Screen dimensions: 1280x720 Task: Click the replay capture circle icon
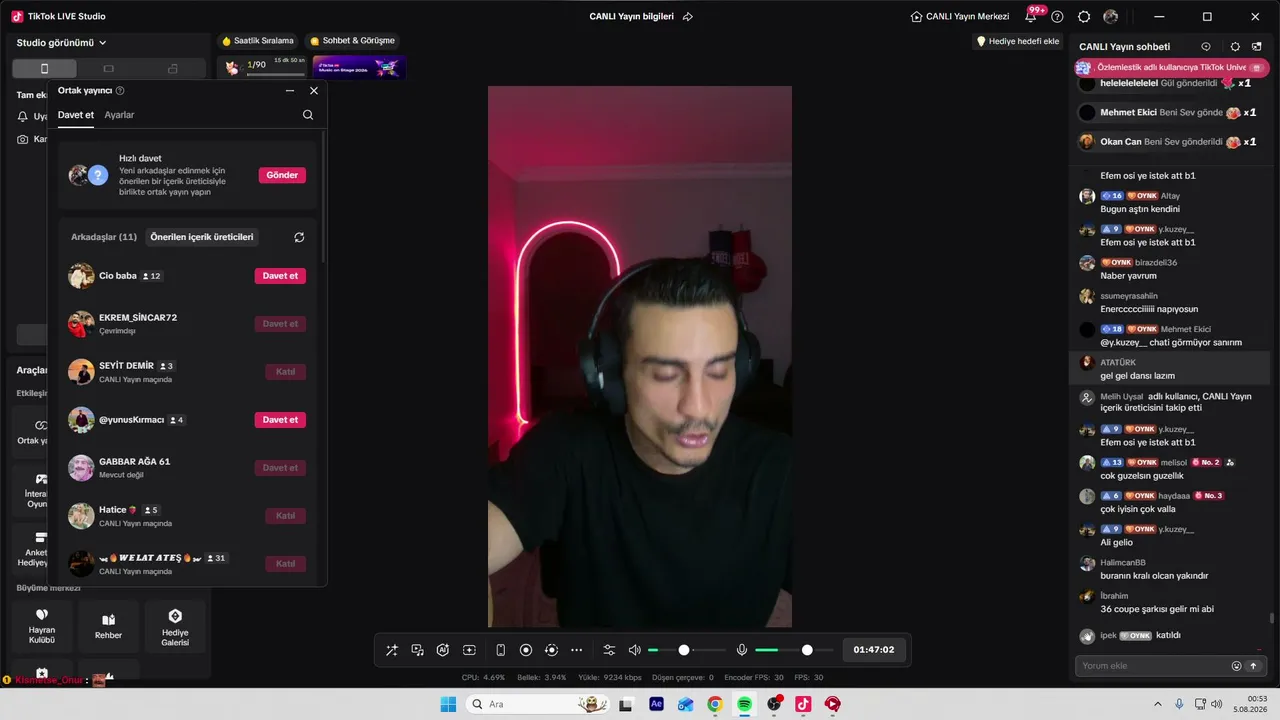pos(551,650)
